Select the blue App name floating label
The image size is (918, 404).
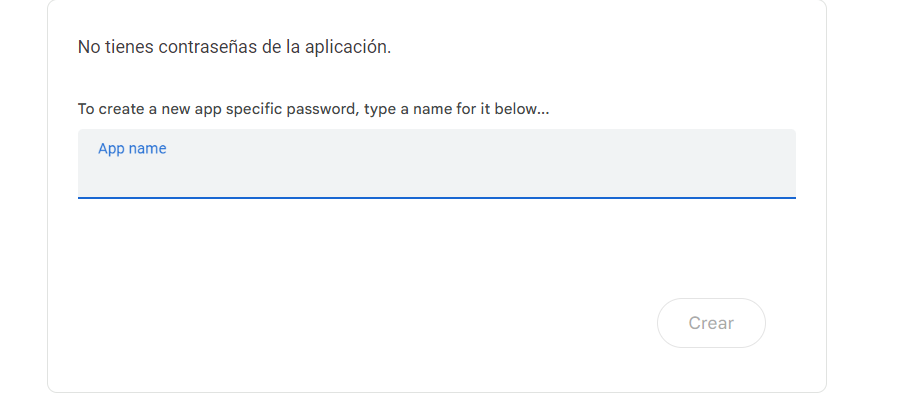pyautogui.click(x=132, y=149)
